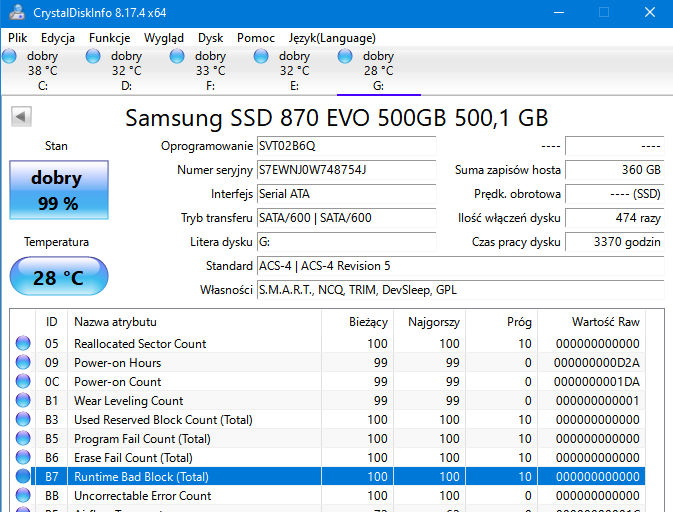
Task: Select the Power-on Hours attribute row
Action: [x=328, y=363]
